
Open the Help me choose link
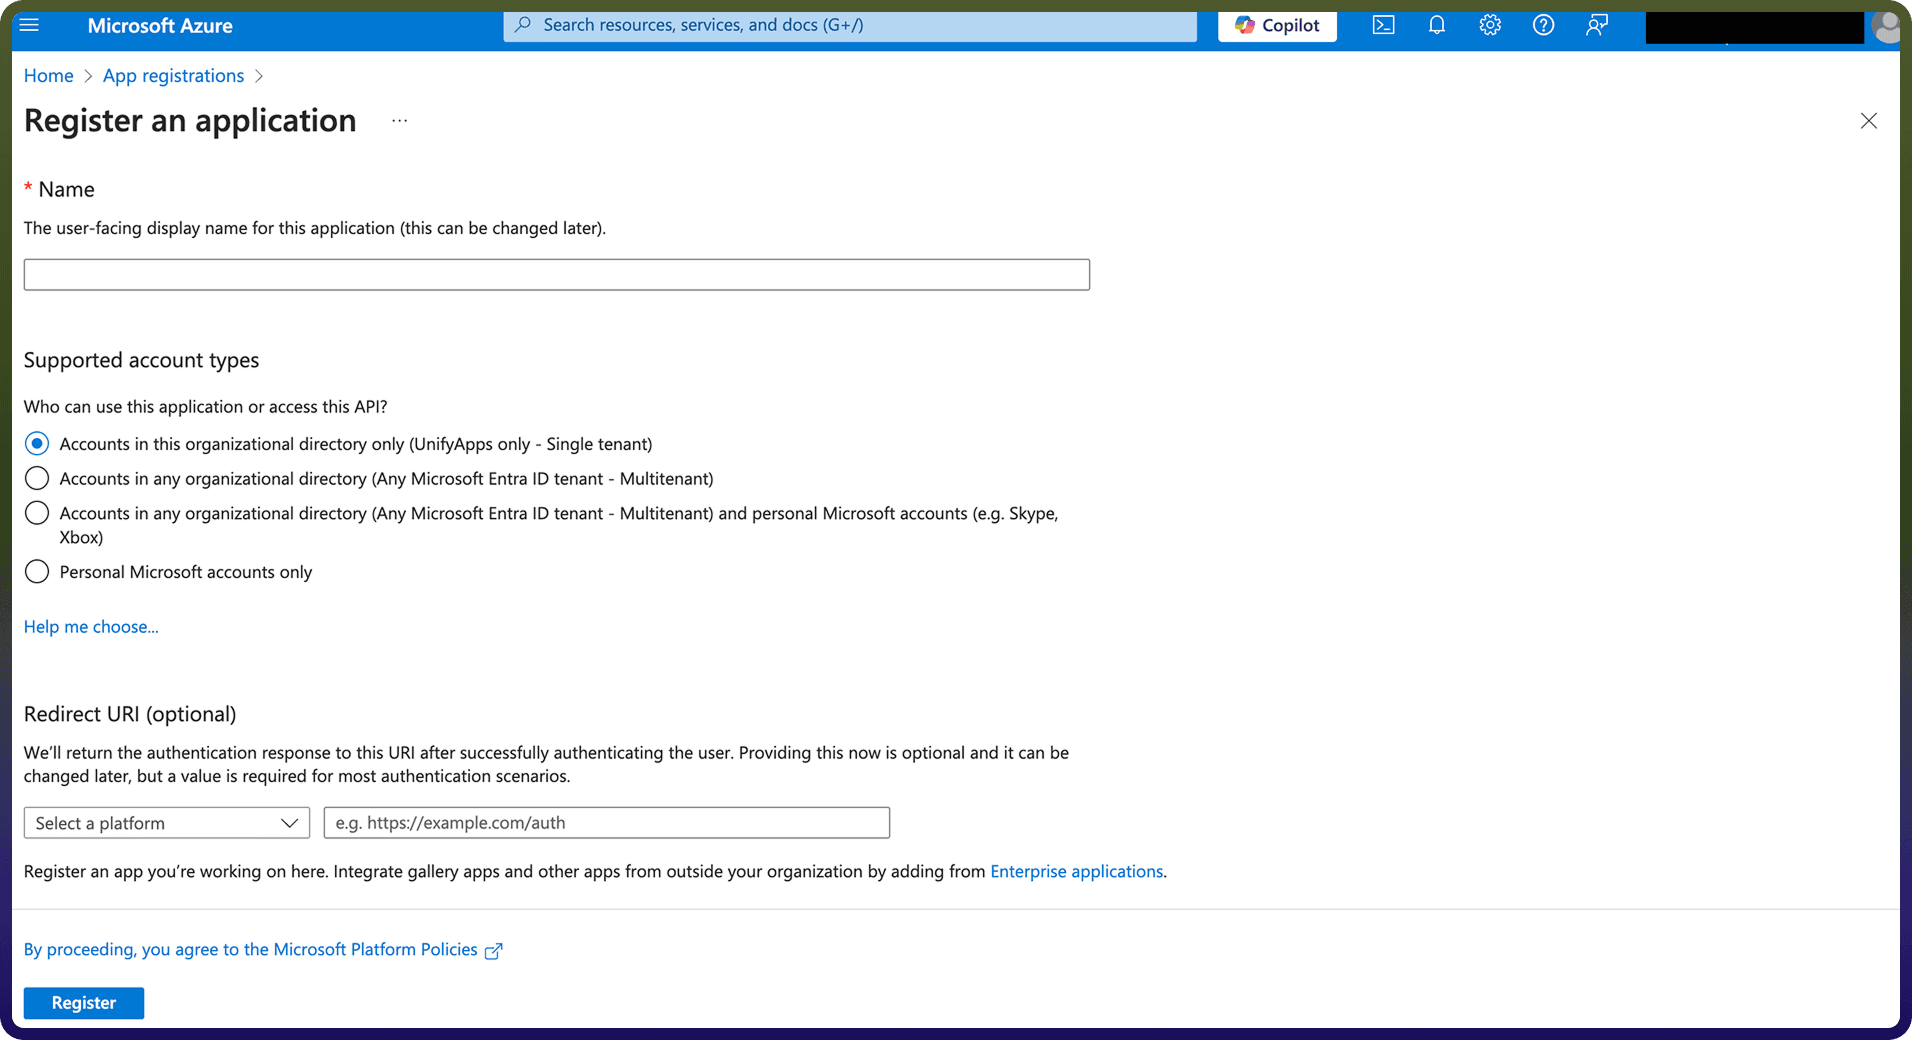[91, 627]
